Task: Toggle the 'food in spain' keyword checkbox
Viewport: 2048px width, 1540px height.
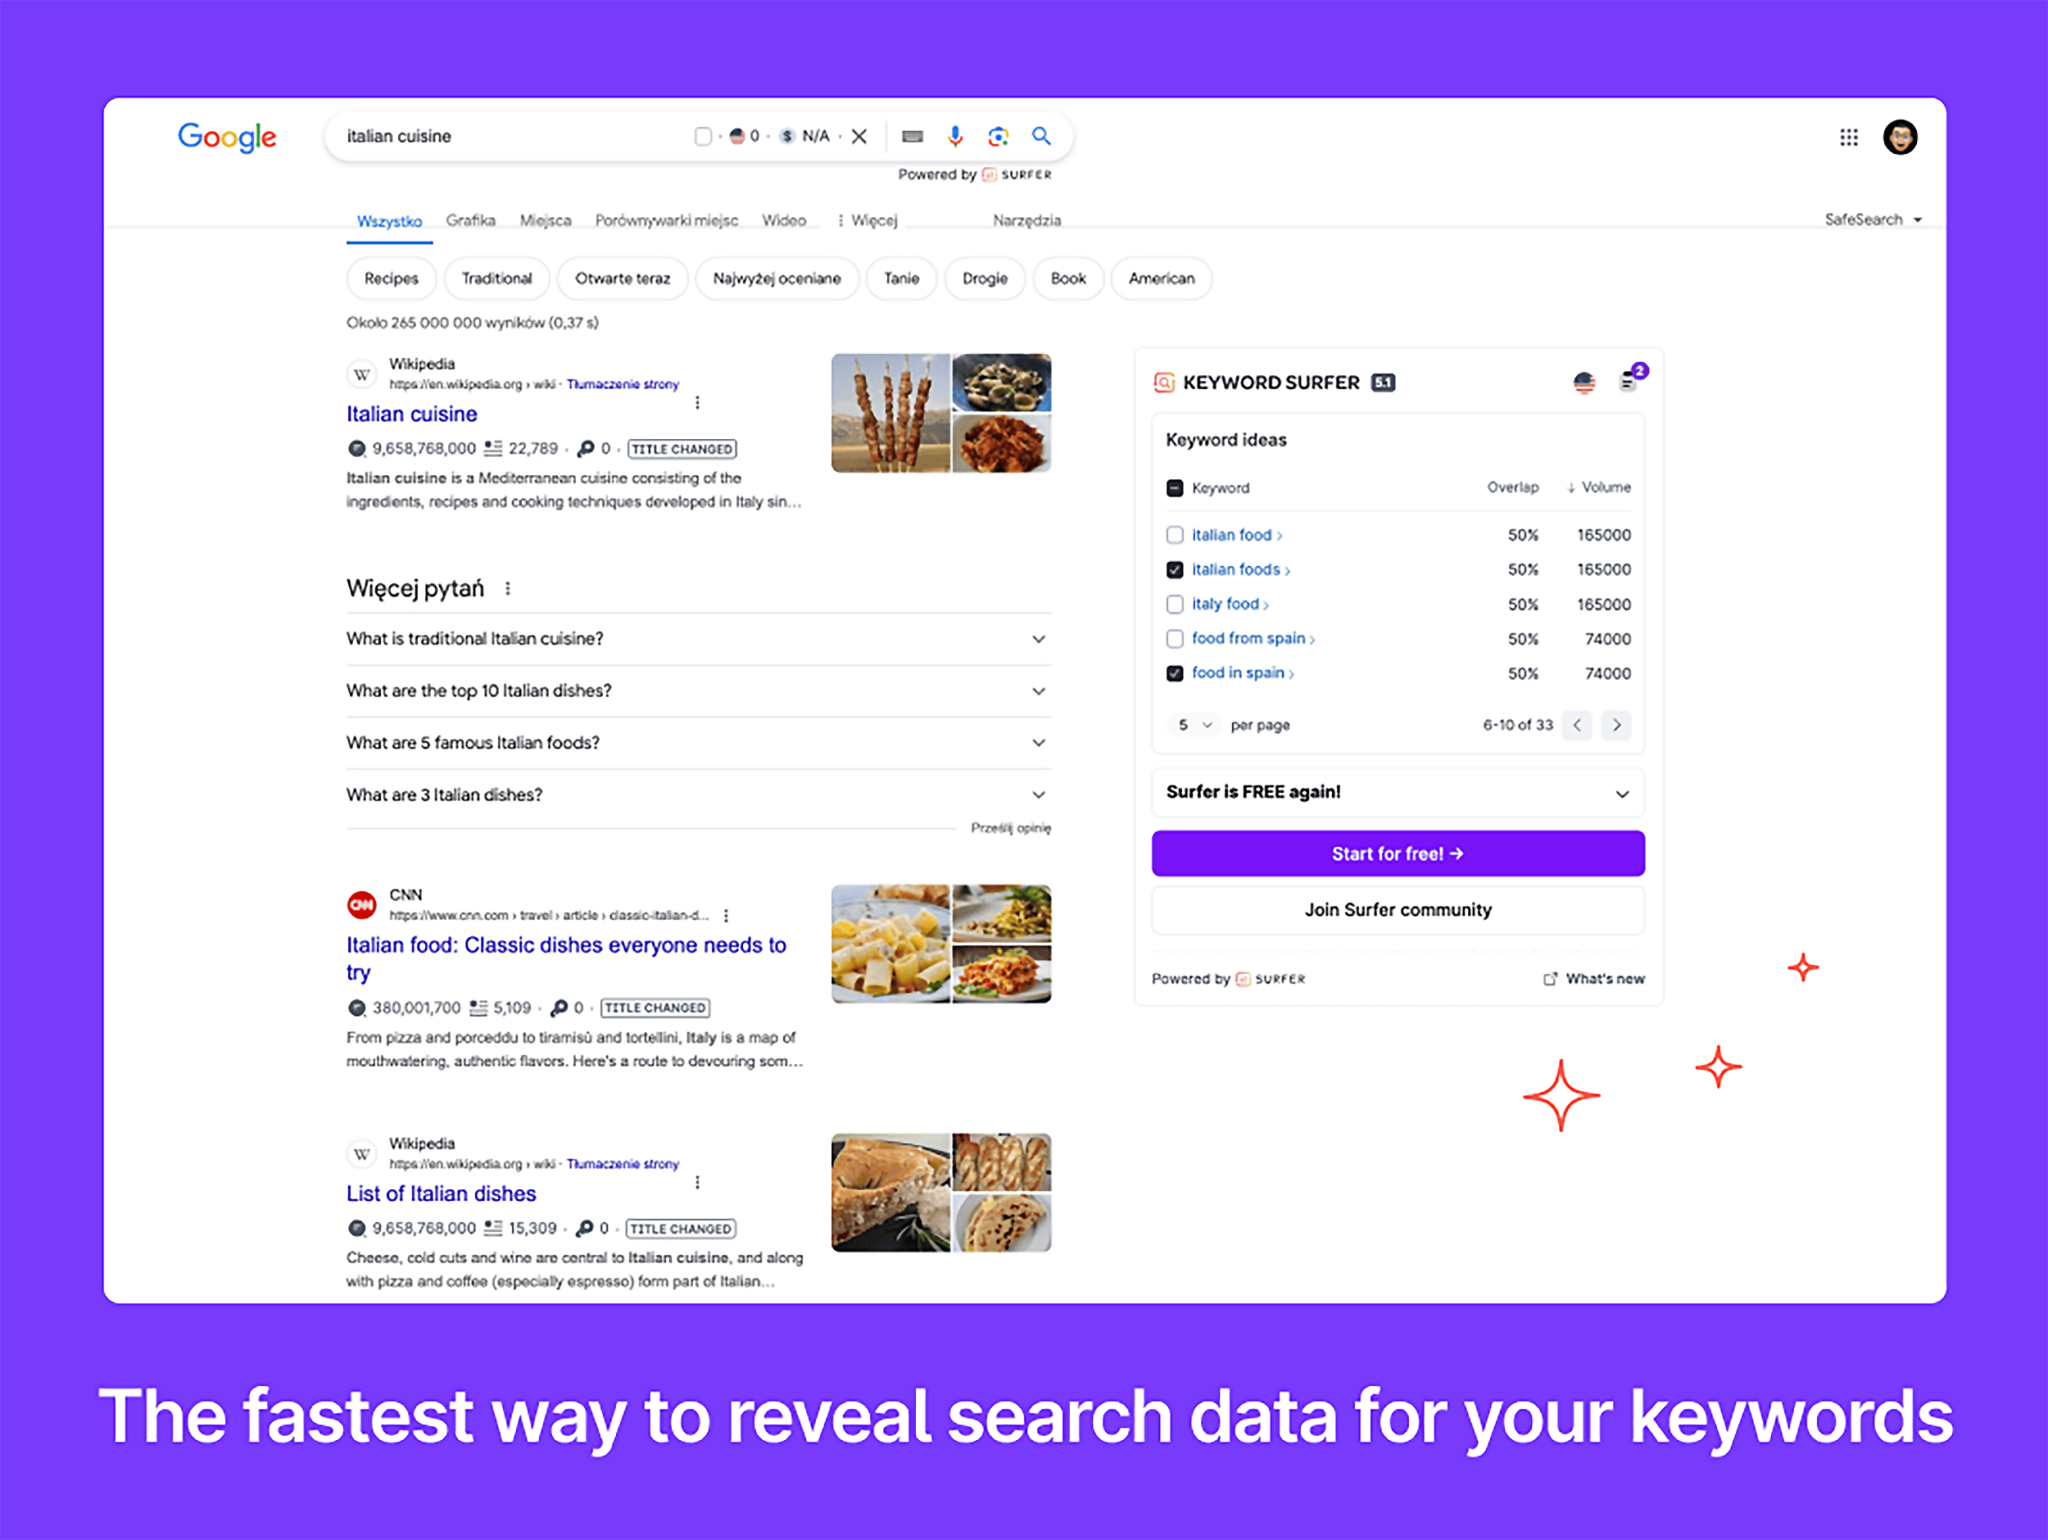Action: point(1170,675)
